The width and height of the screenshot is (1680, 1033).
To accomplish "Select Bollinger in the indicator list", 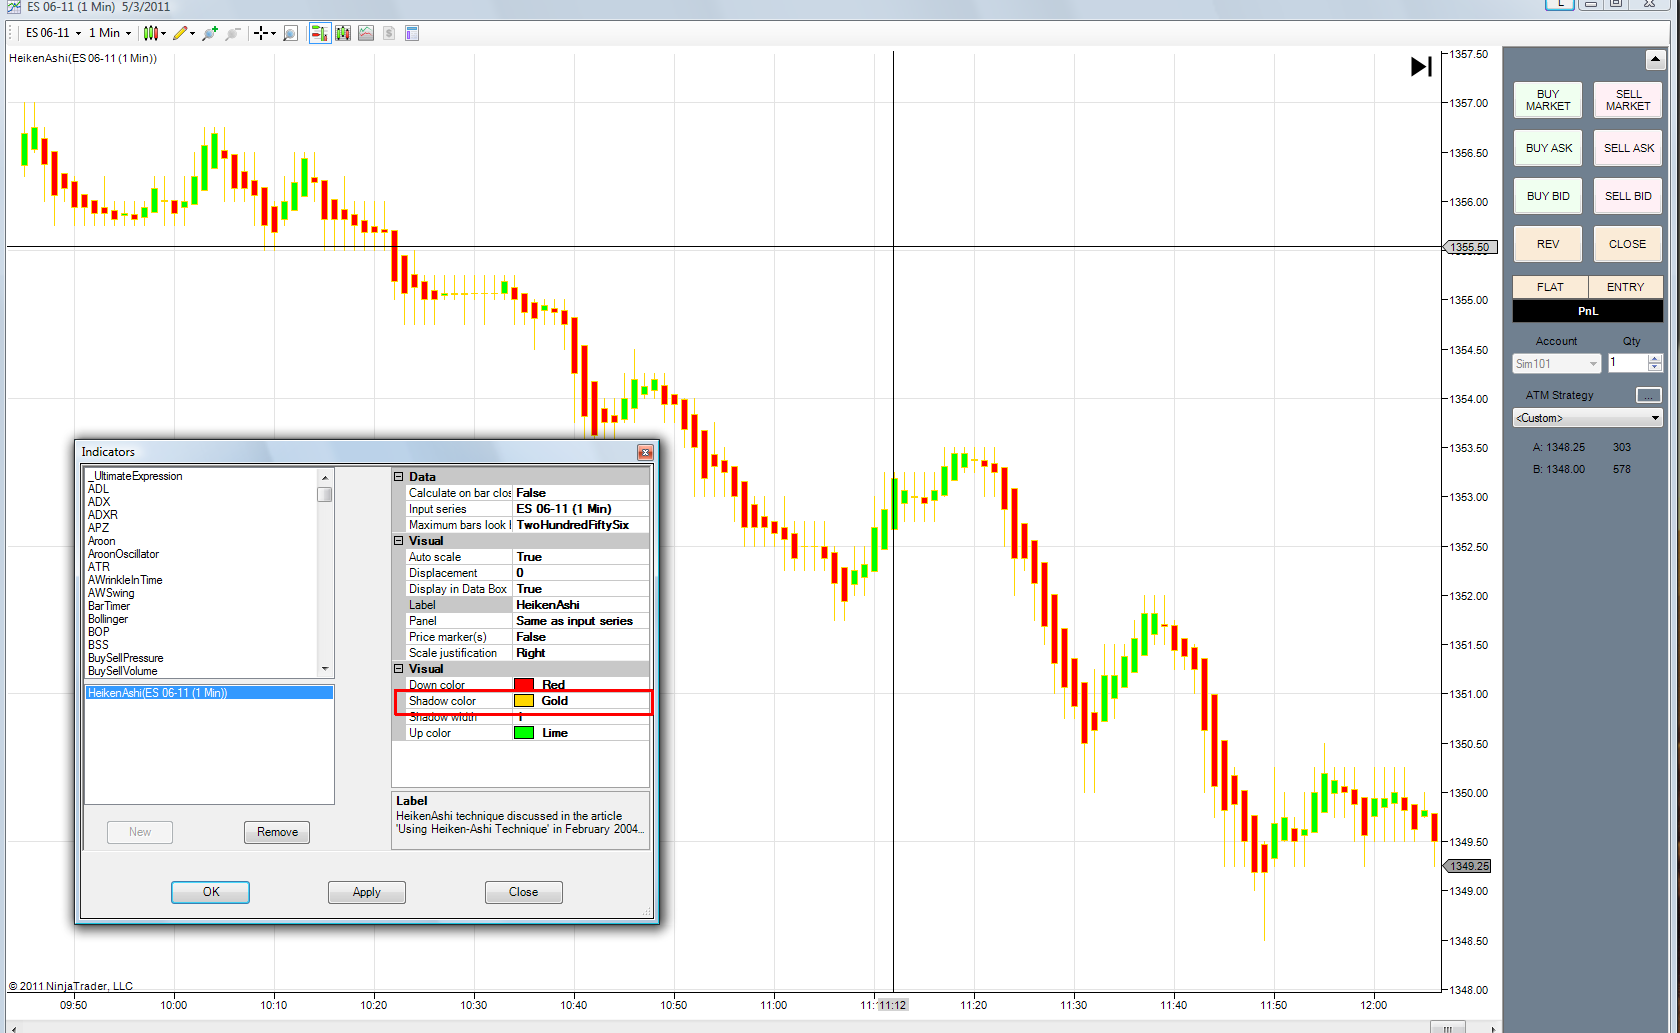I will click(x=108, y=619).
